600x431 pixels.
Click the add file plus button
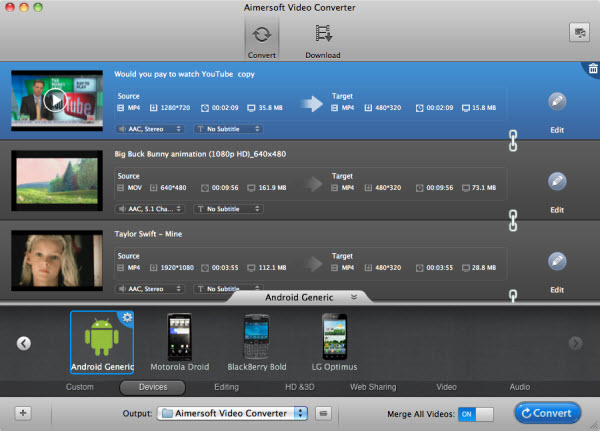[23, 413]
